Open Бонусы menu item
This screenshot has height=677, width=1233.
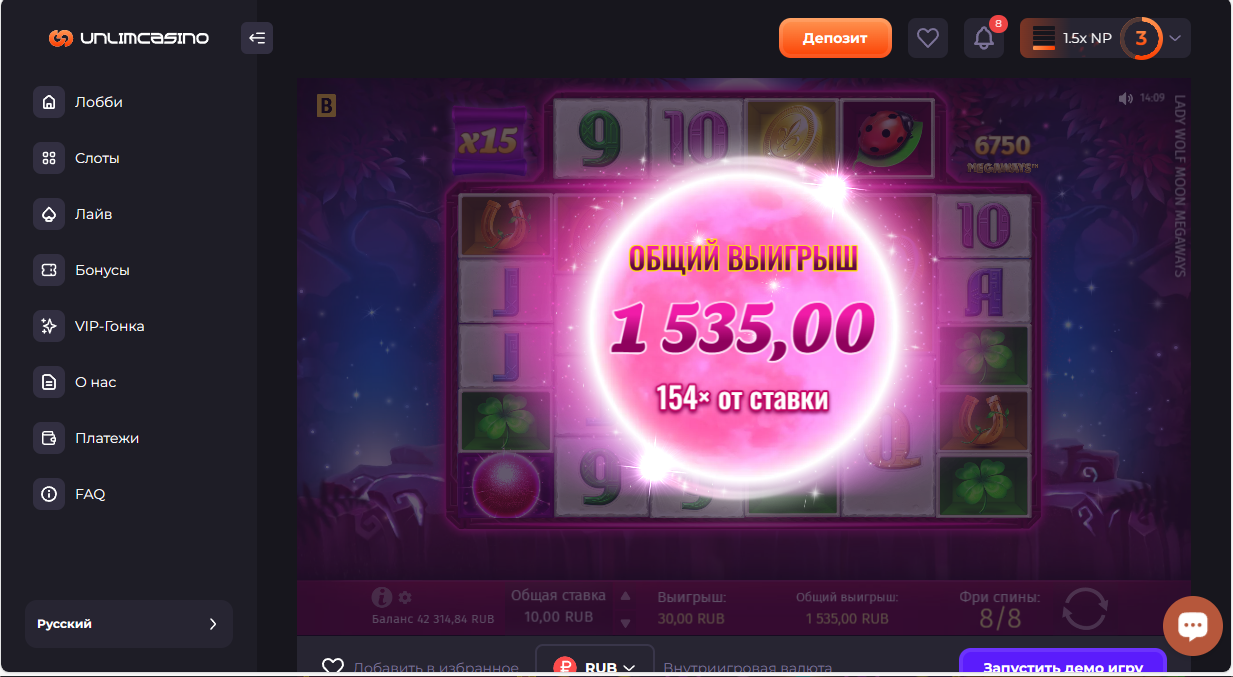pos(102,270)
